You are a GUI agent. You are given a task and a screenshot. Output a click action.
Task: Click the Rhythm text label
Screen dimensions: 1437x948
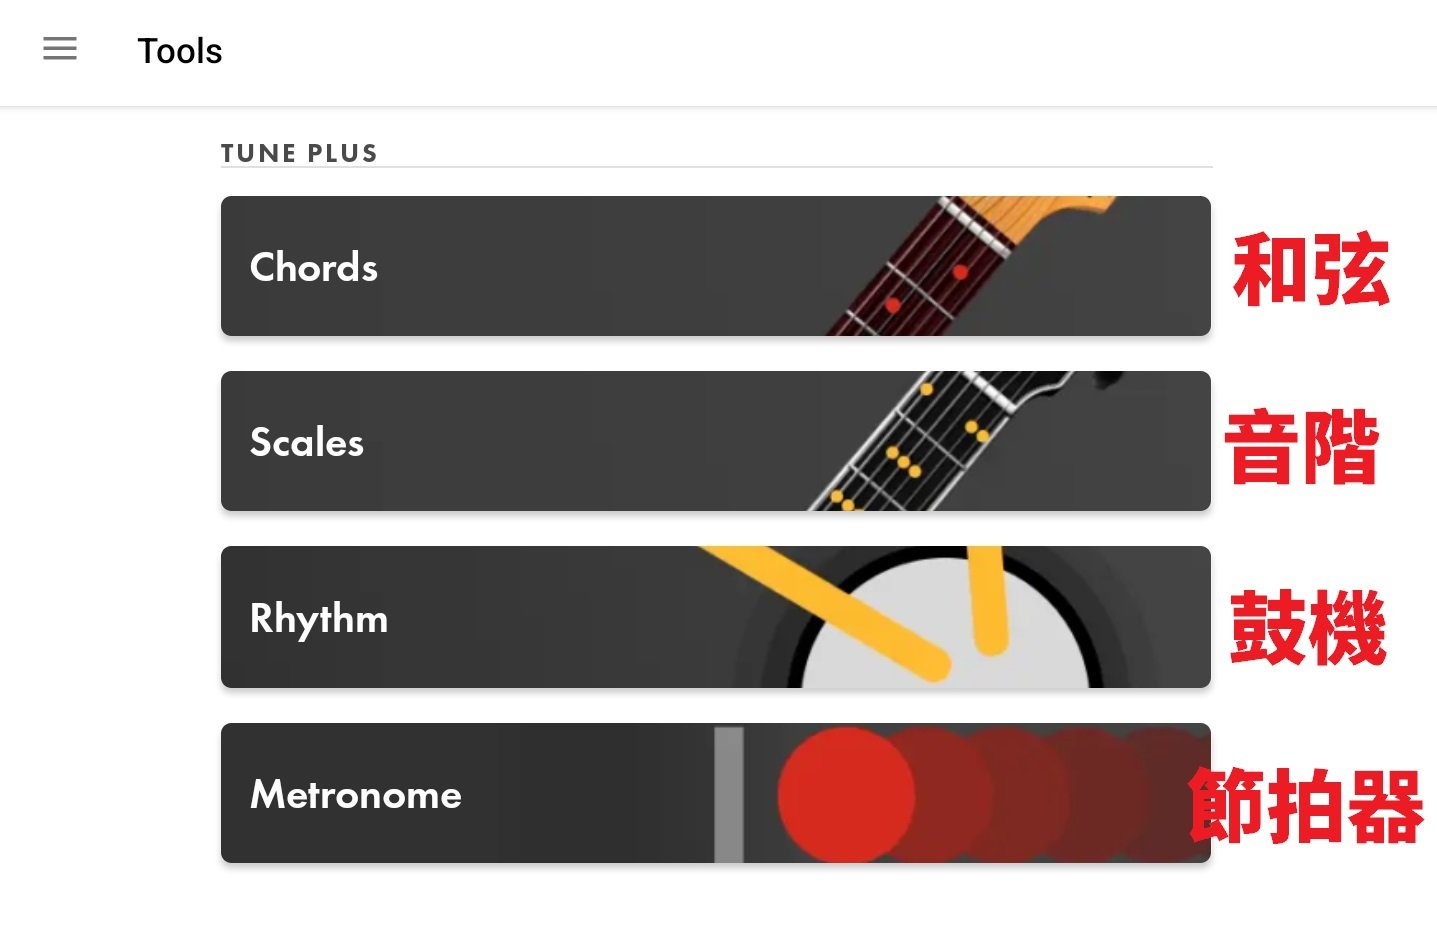tap(318, 618)
